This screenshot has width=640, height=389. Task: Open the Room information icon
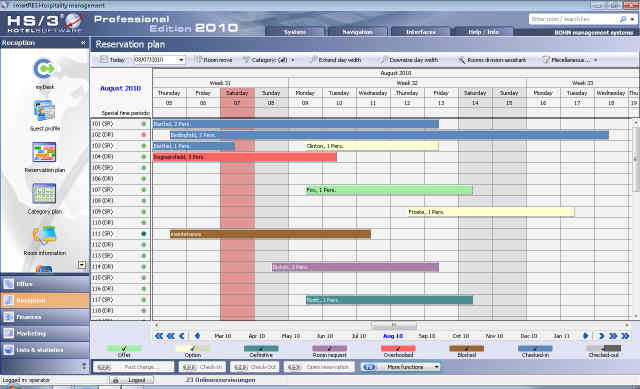coord(44,236)
